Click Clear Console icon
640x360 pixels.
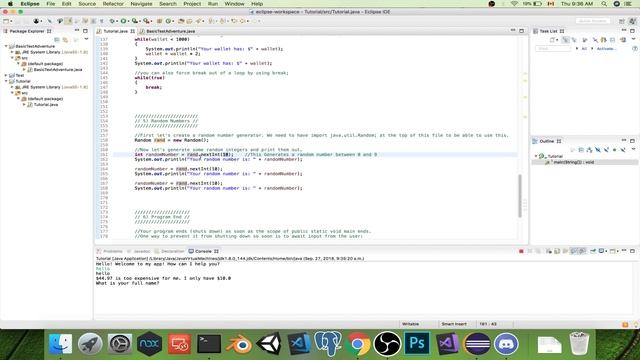click(549, 251)
